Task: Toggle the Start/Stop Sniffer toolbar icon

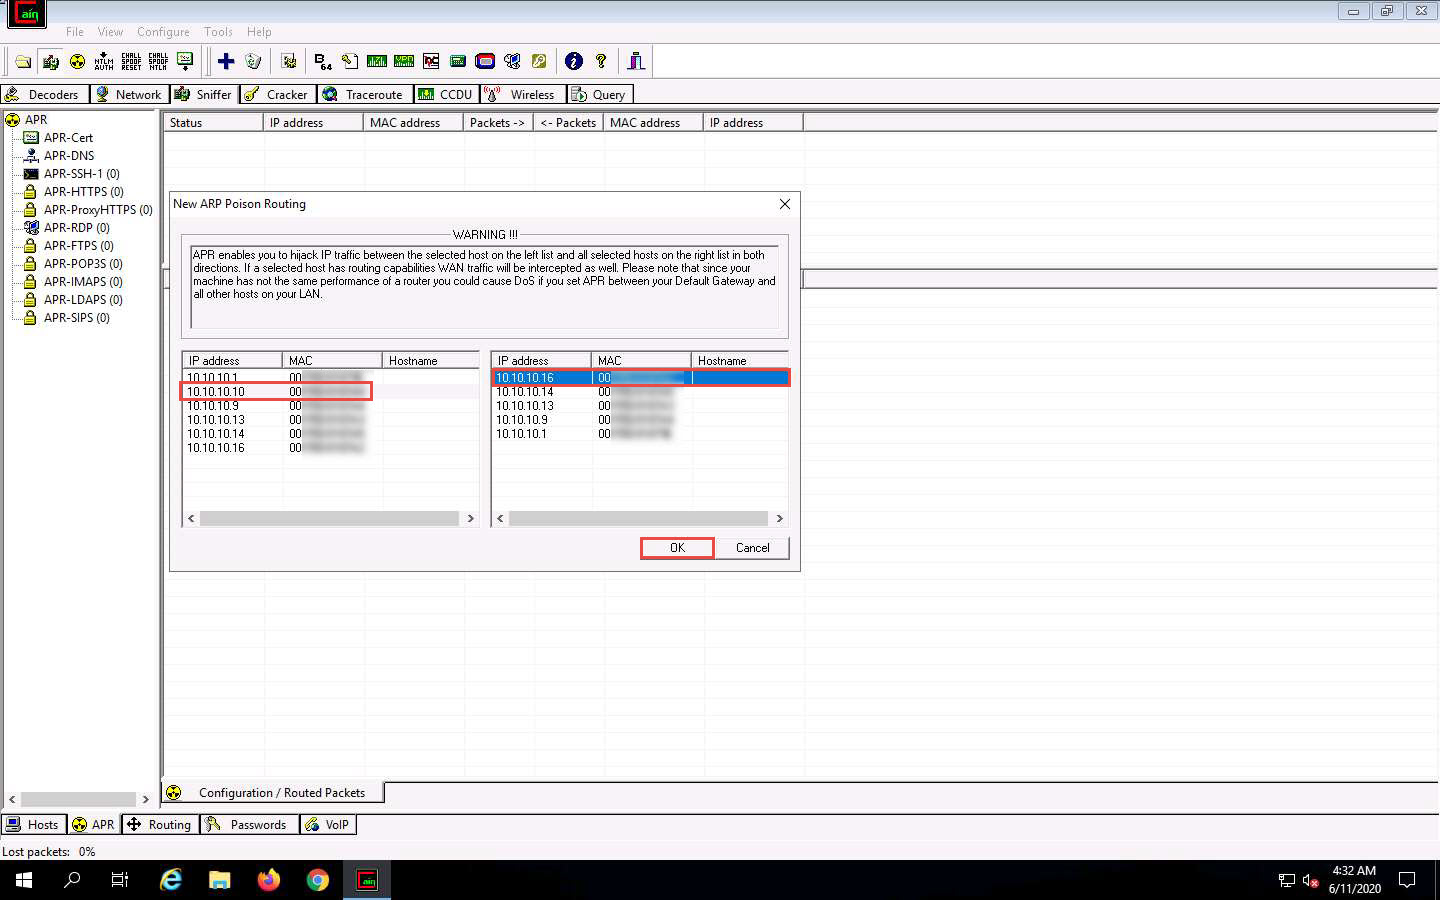Action: point(50,62)
